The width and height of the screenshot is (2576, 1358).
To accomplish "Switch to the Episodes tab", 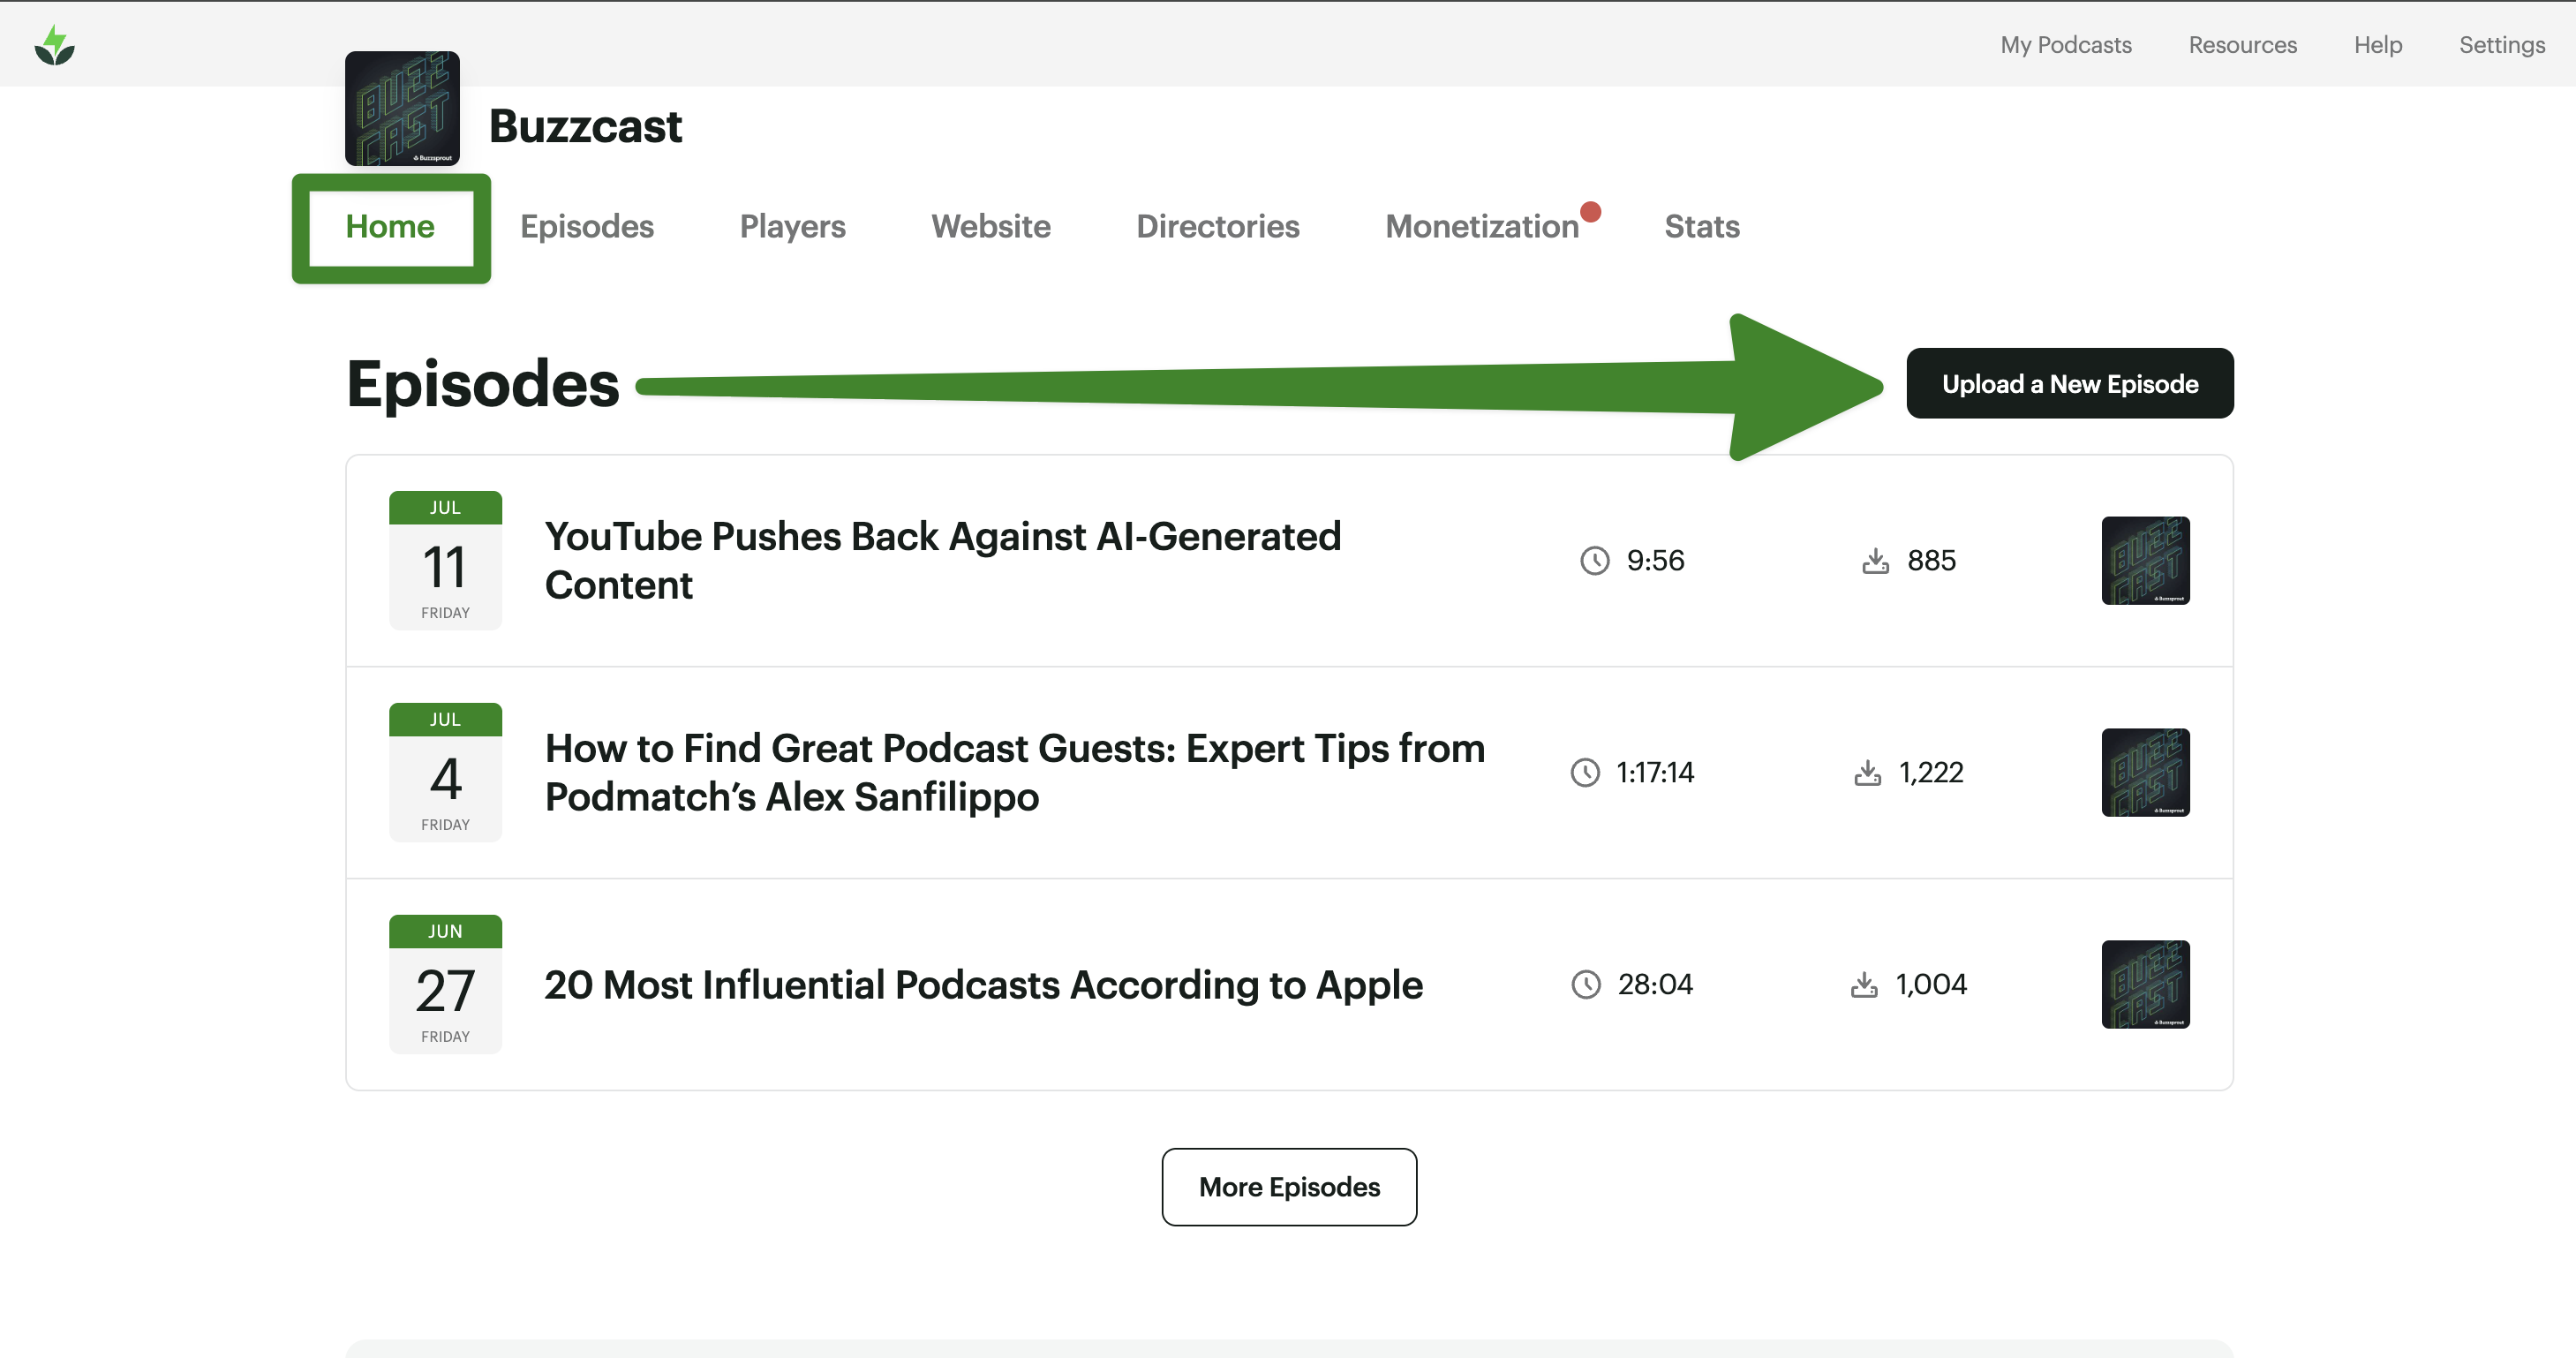I will tap(587, 227).
